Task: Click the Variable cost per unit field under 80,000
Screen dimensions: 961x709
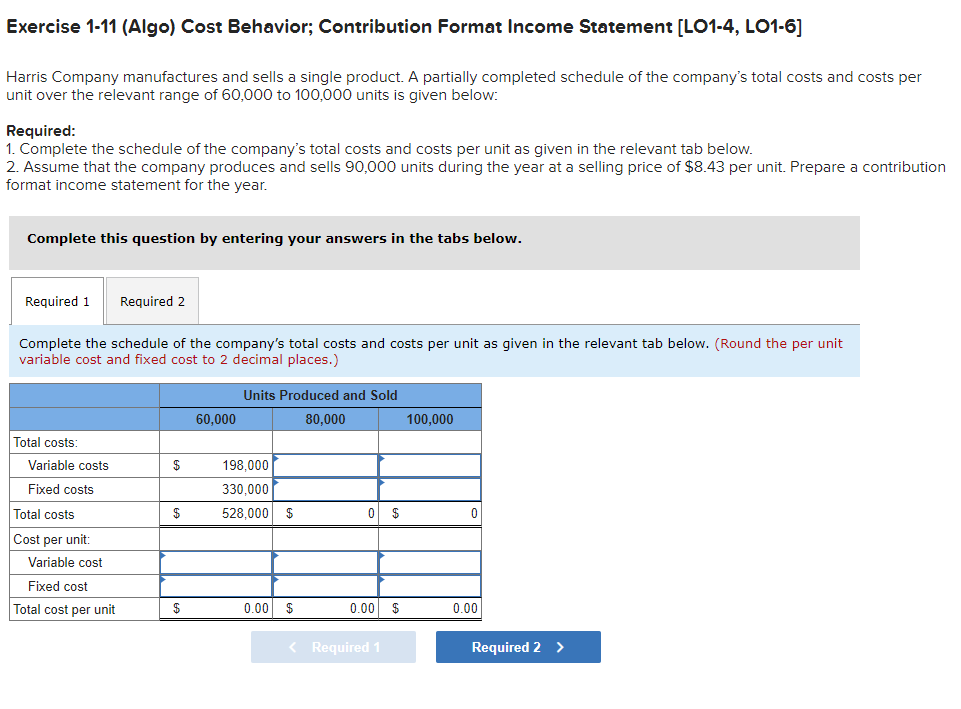Action: tap(325, 562)
